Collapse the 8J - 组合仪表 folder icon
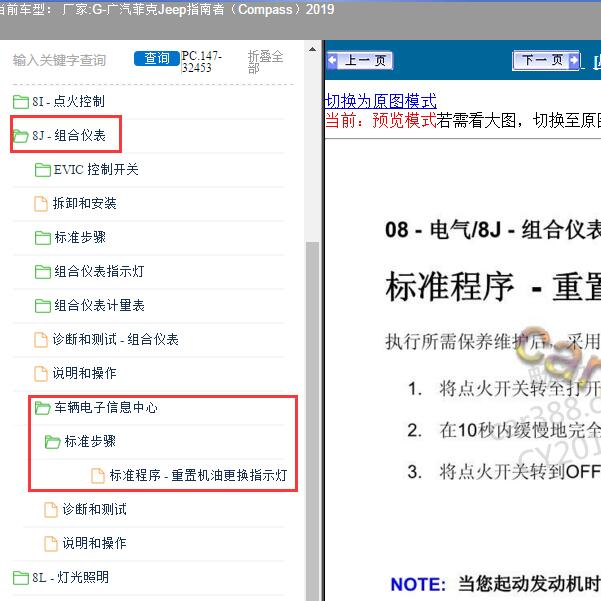The width and height of the screenshot is (601, 601). click(x=20, y=136)
